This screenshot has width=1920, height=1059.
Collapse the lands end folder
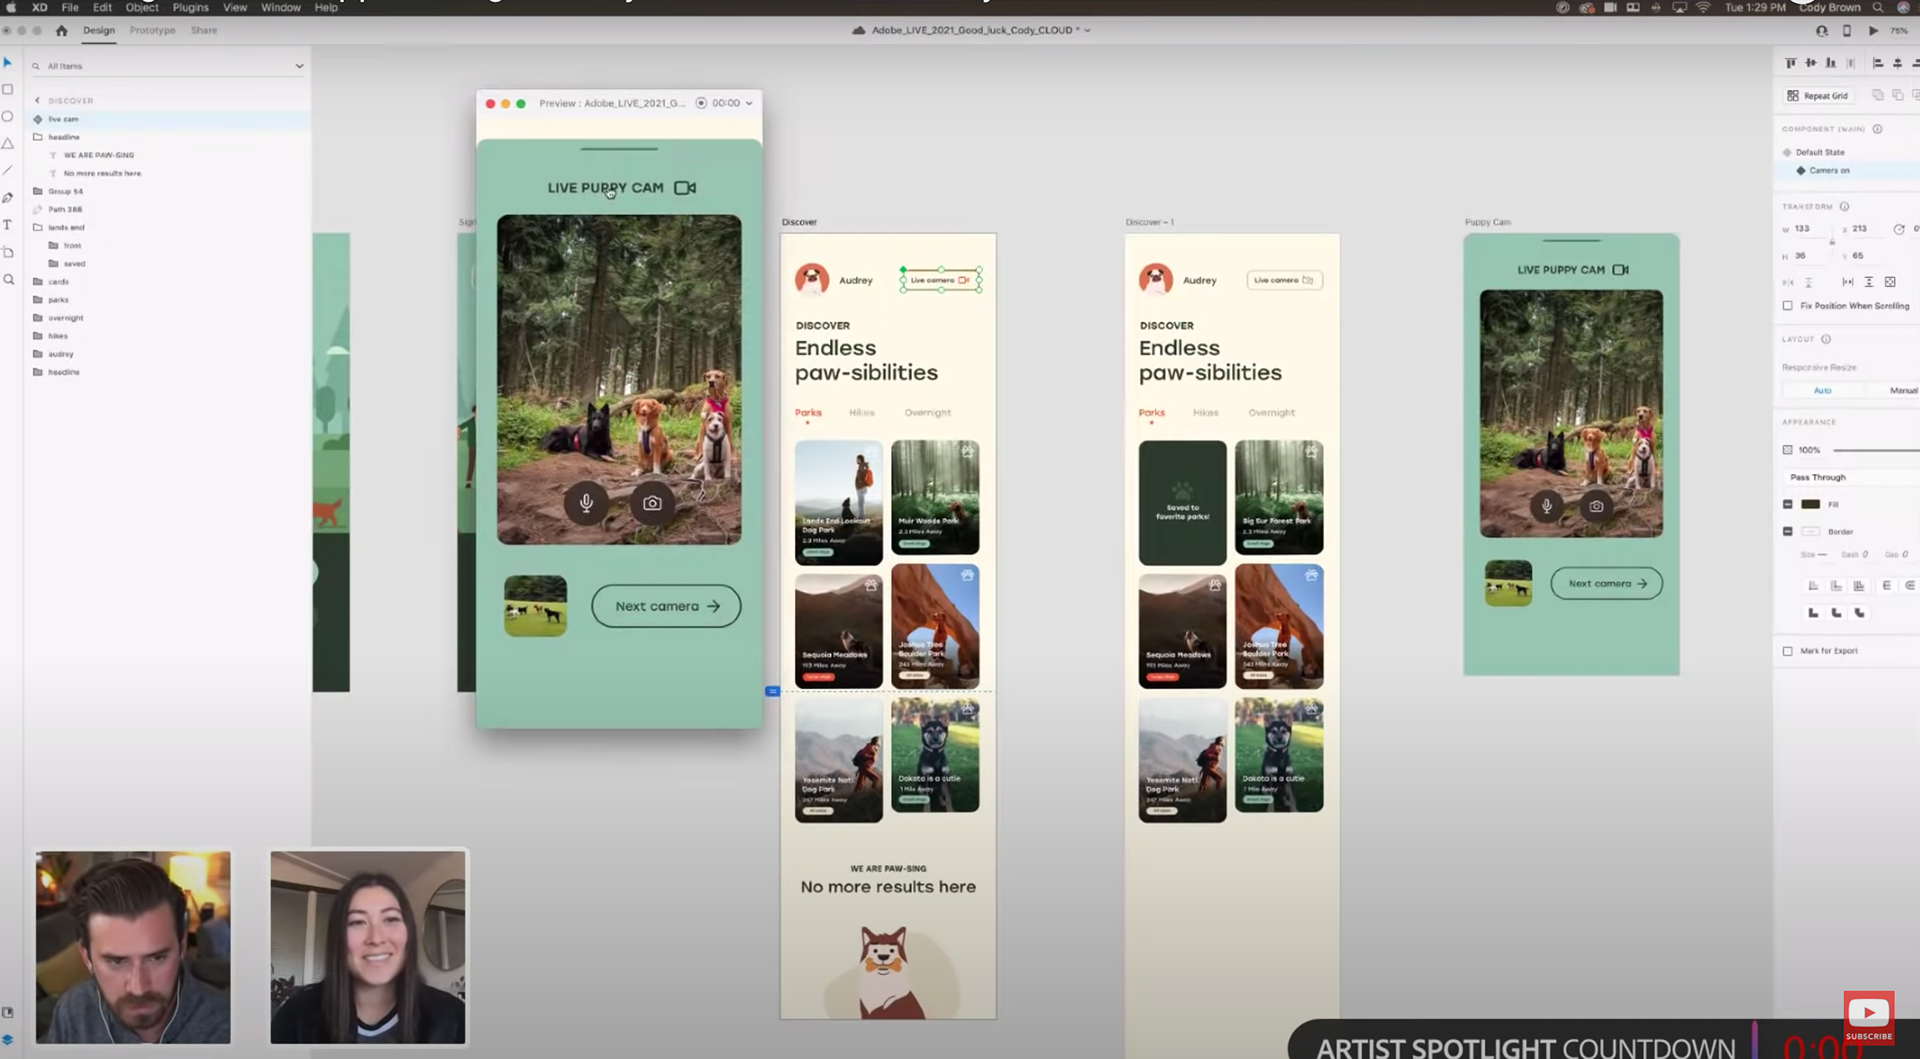(x=38, y=227)
